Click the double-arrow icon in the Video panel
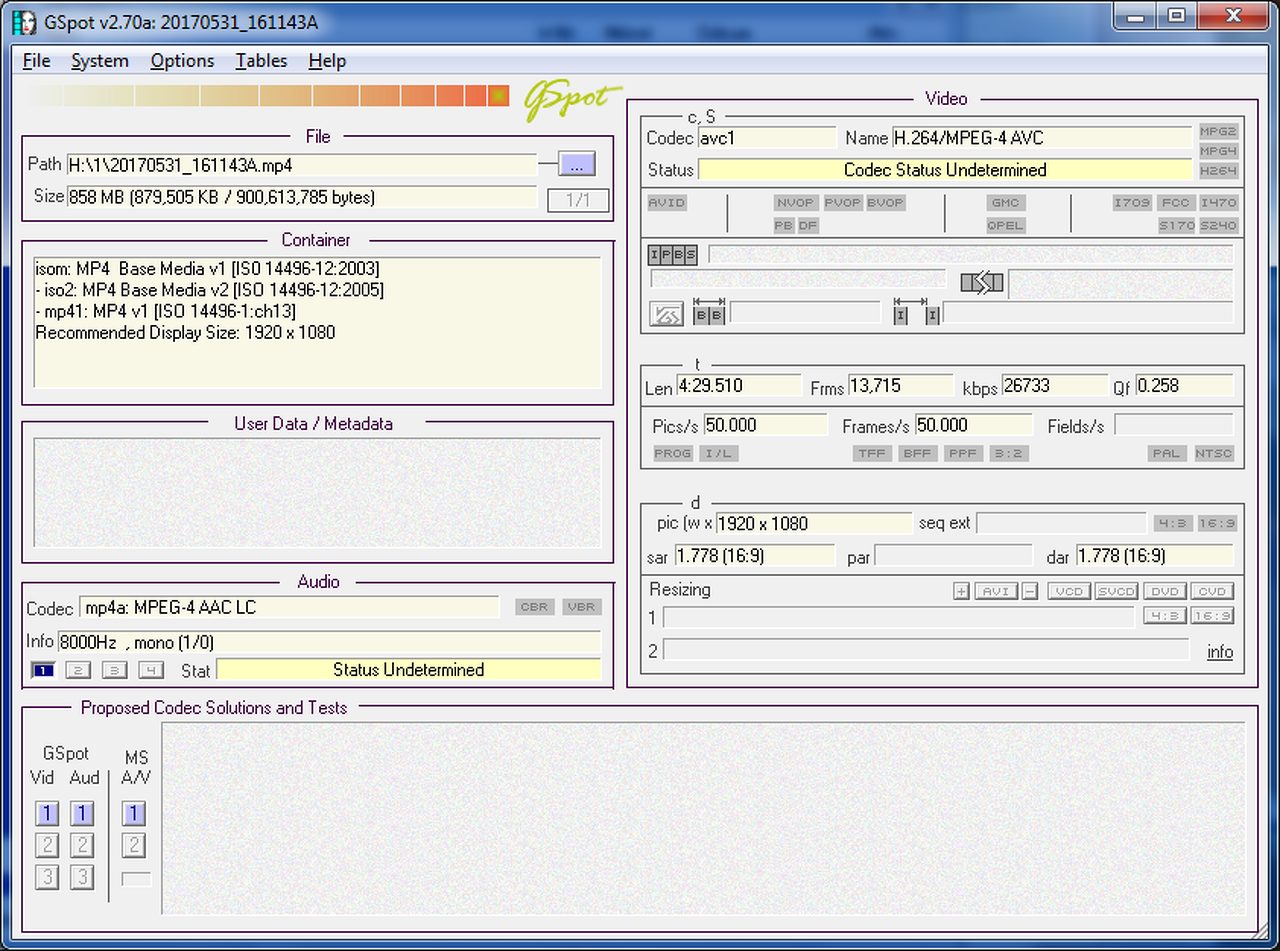The height and width of the screenshot is (951, 1280). (x=982, y=283)
